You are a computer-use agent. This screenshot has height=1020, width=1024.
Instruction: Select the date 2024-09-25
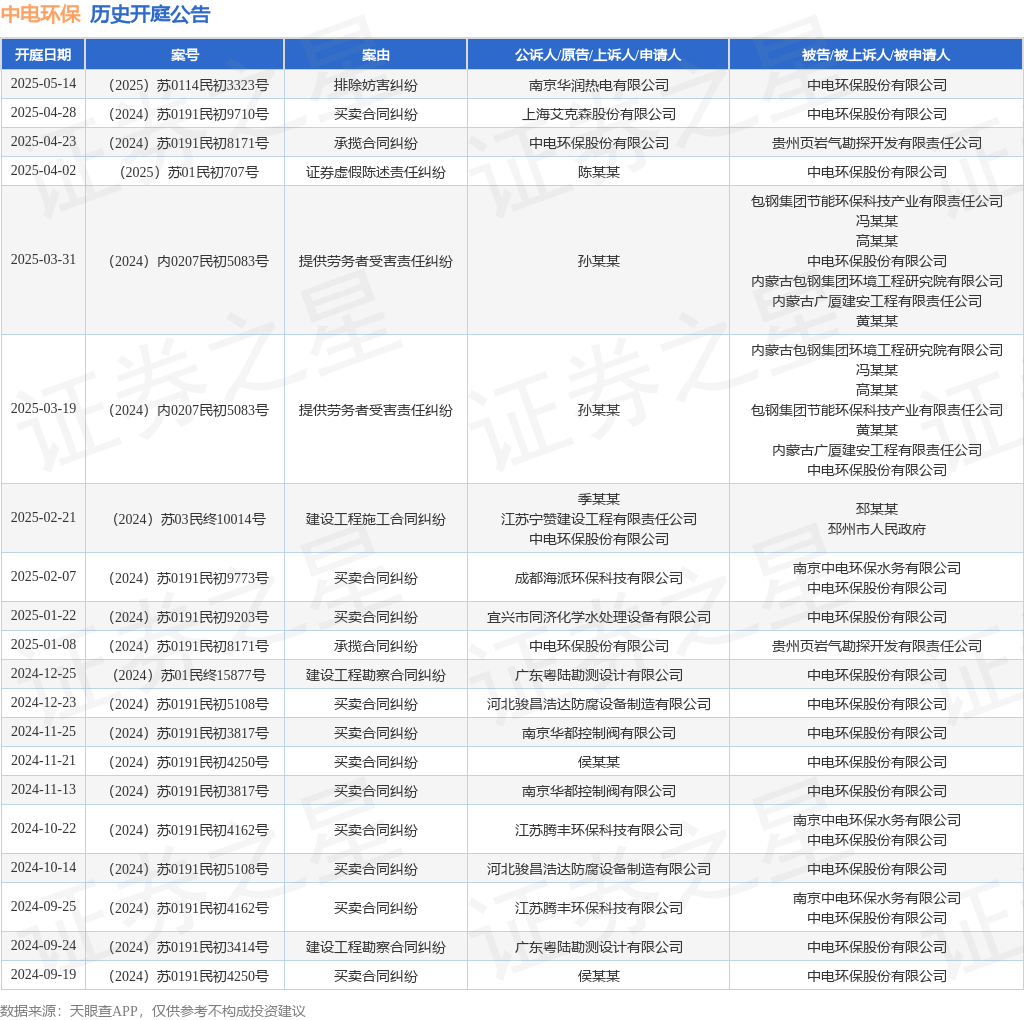pos(43,906)
